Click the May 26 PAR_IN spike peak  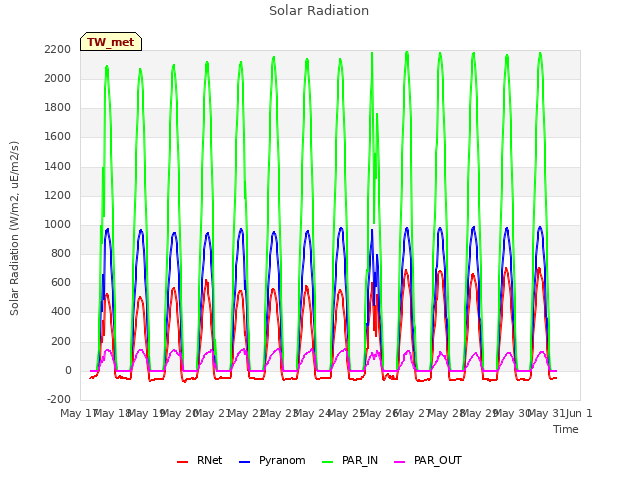(x=372, y=53)
